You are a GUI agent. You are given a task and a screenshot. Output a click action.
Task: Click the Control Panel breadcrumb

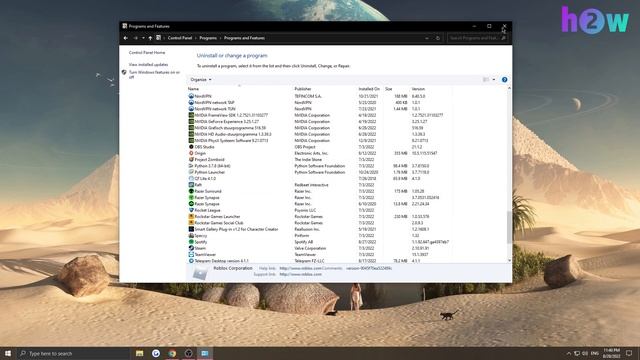click(x=180, y=38)
